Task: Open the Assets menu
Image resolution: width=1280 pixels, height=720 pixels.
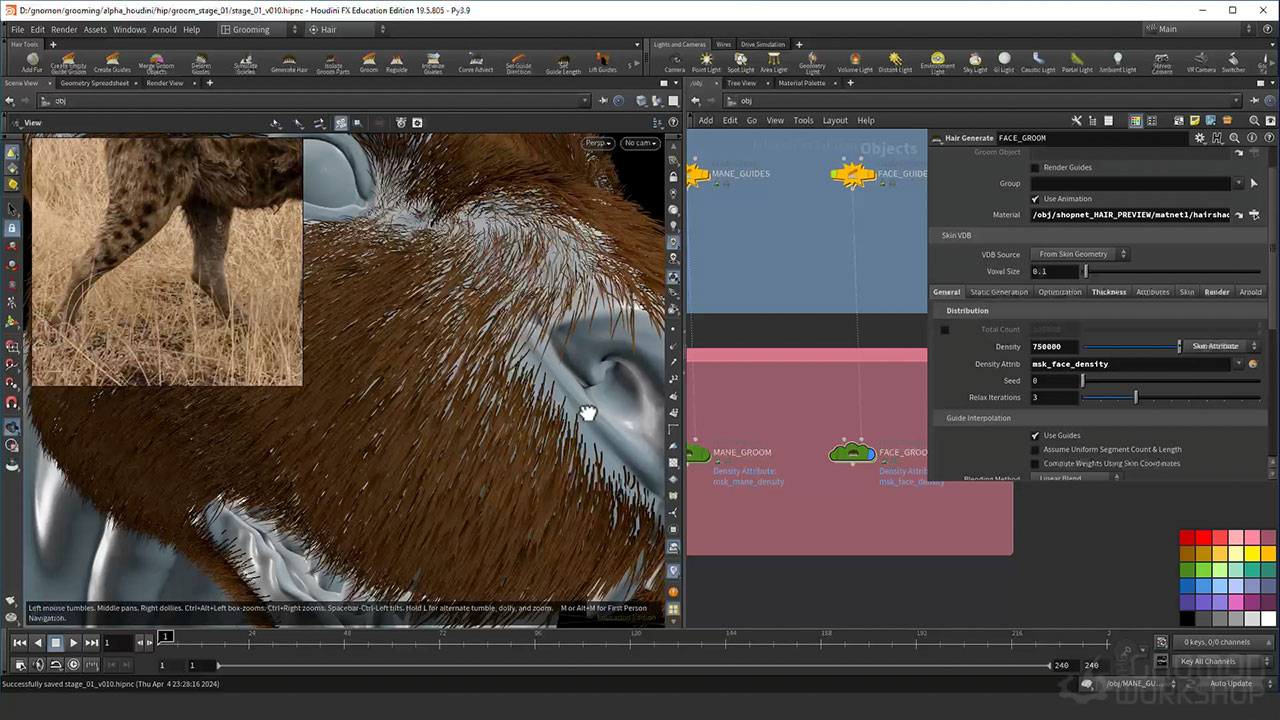Action: tap(95, 30)
